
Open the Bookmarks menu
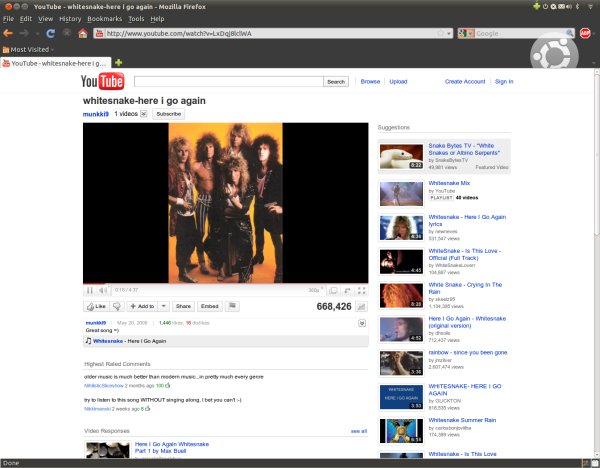(x=104, y=19)
